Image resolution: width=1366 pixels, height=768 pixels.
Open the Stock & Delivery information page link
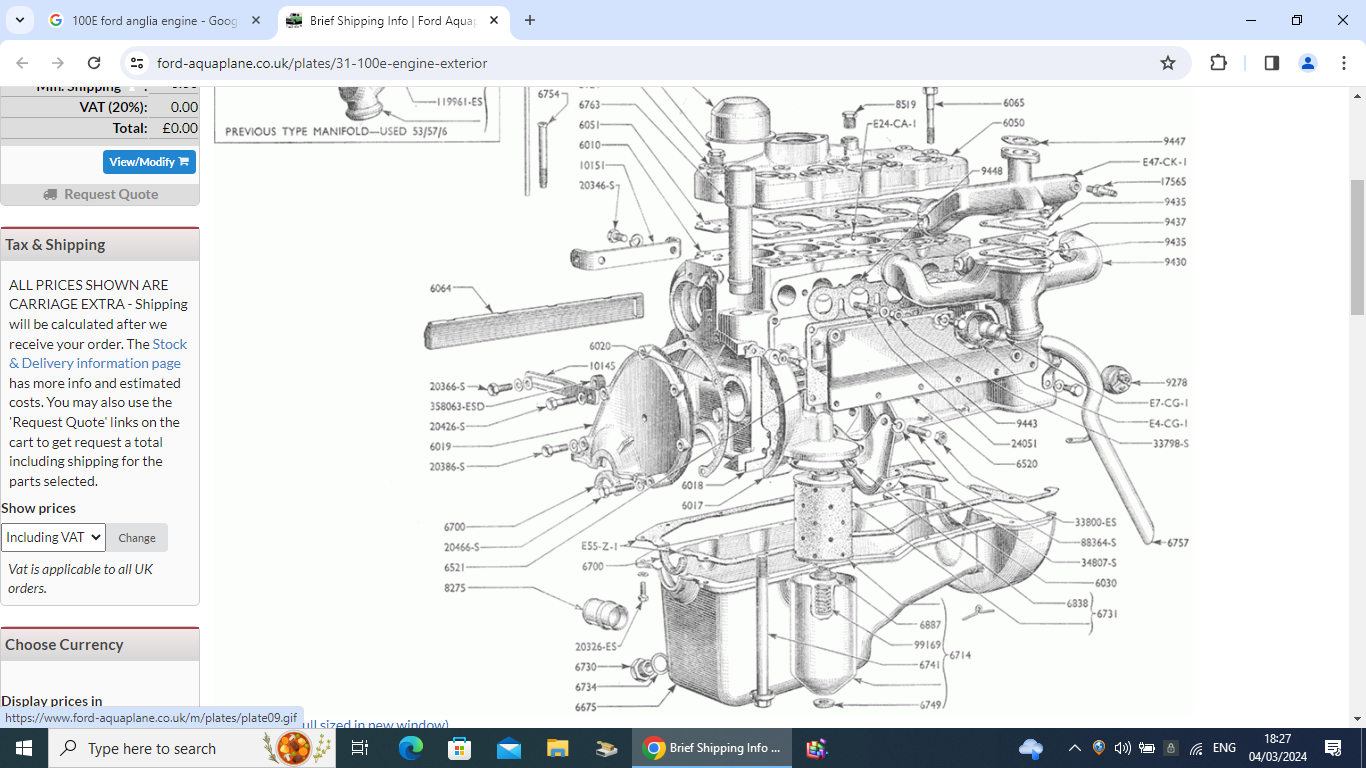point(95,363)
